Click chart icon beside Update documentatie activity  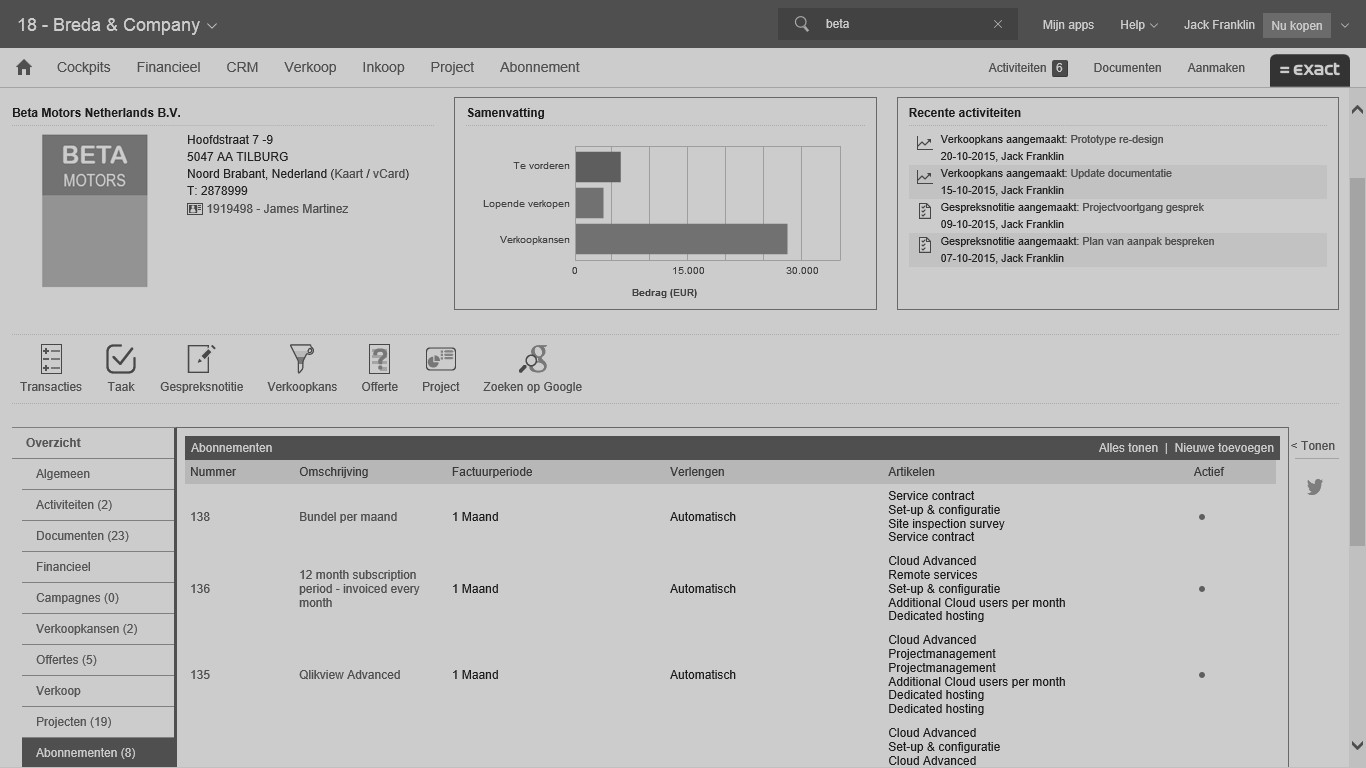coord(924,178)
